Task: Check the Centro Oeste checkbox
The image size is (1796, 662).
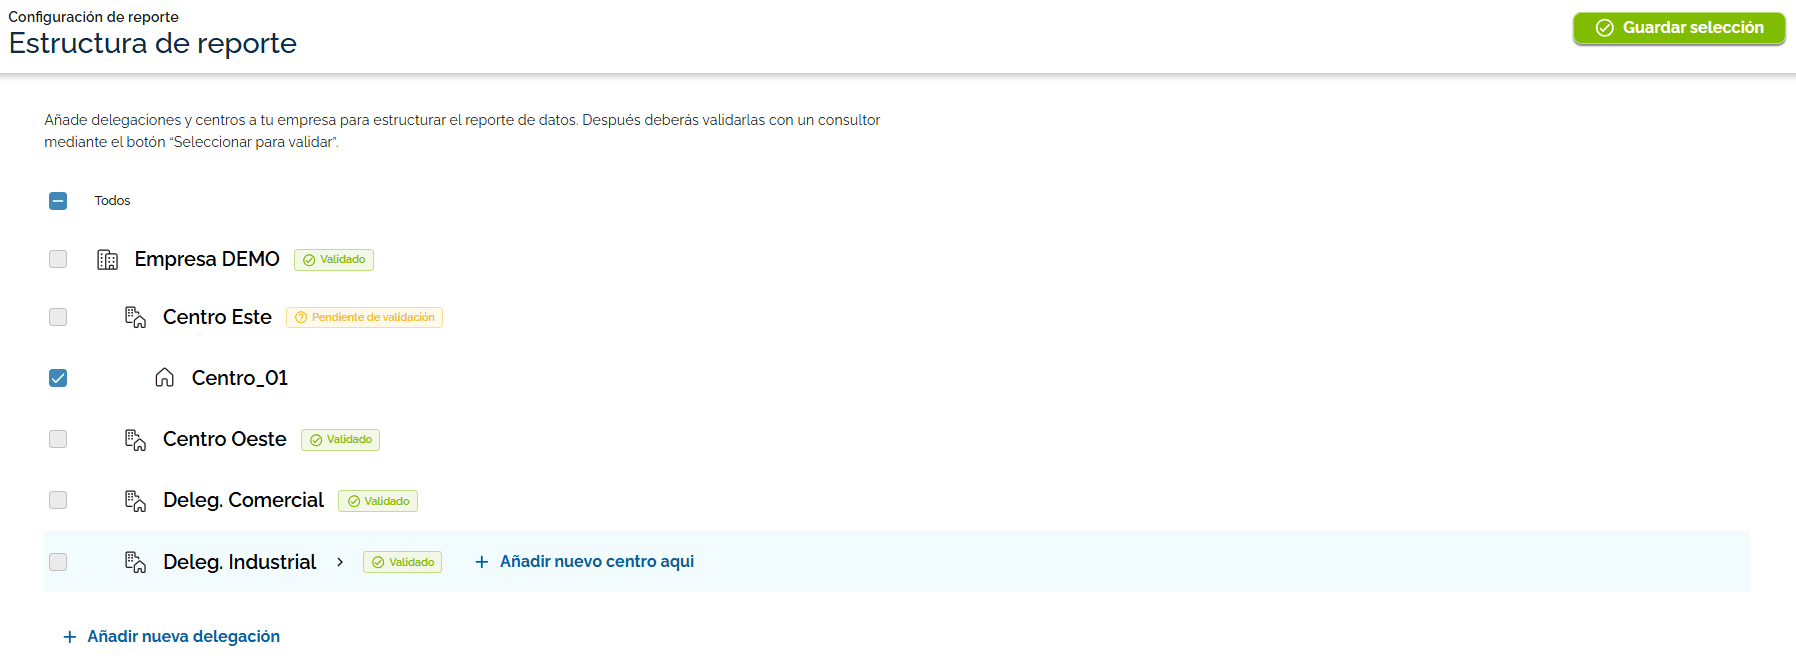Action: point(58,439)
